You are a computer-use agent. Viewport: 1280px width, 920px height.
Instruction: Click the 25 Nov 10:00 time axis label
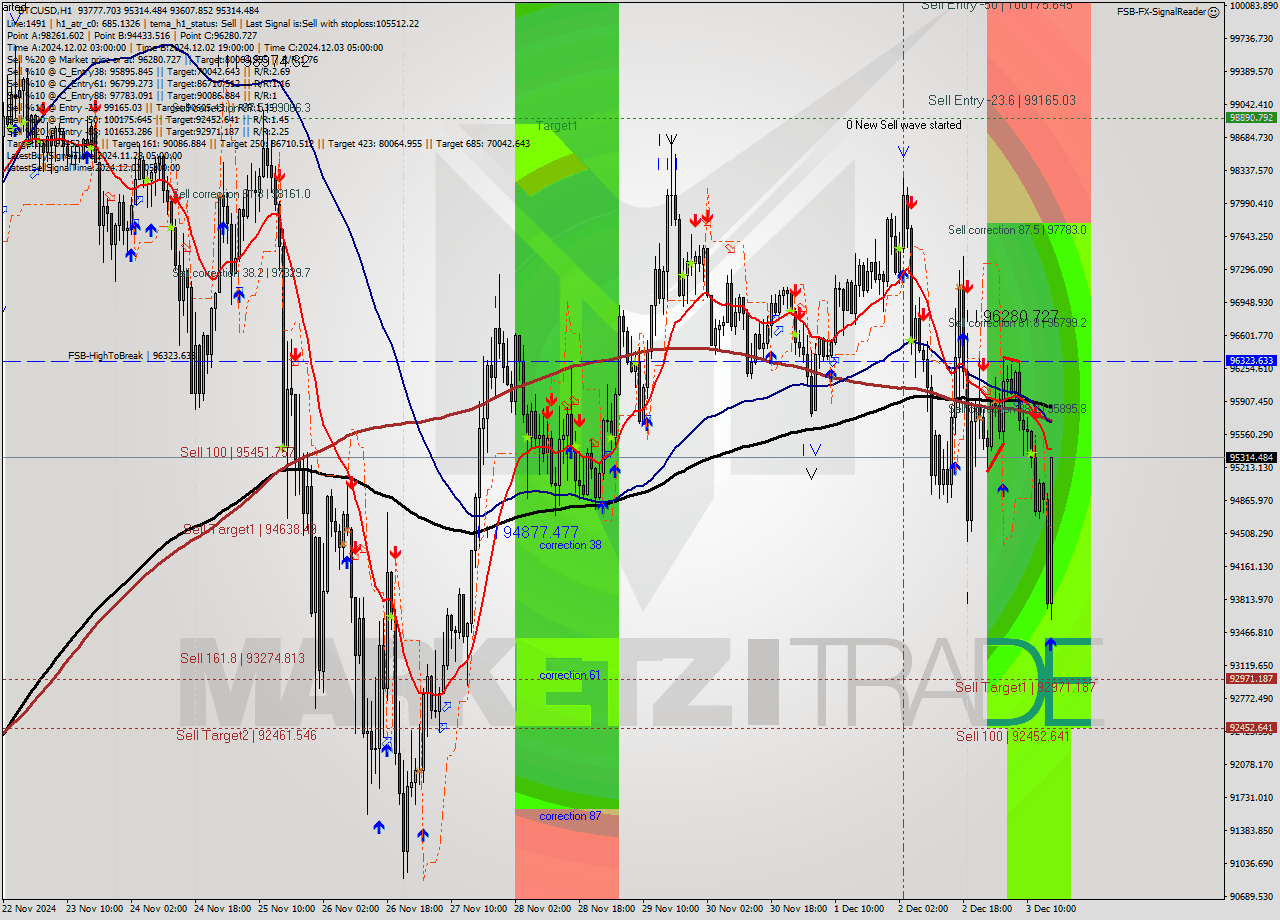288,909
